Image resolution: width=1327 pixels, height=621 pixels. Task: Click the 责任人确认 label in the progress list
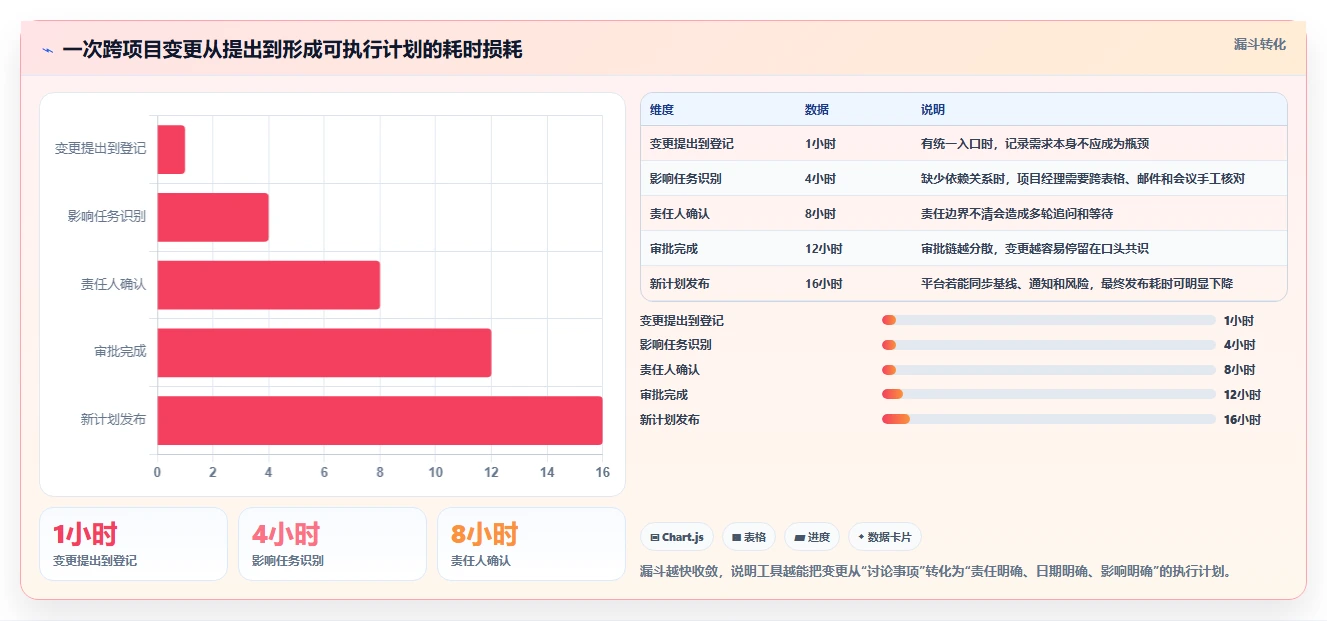[x=670, y=370]
